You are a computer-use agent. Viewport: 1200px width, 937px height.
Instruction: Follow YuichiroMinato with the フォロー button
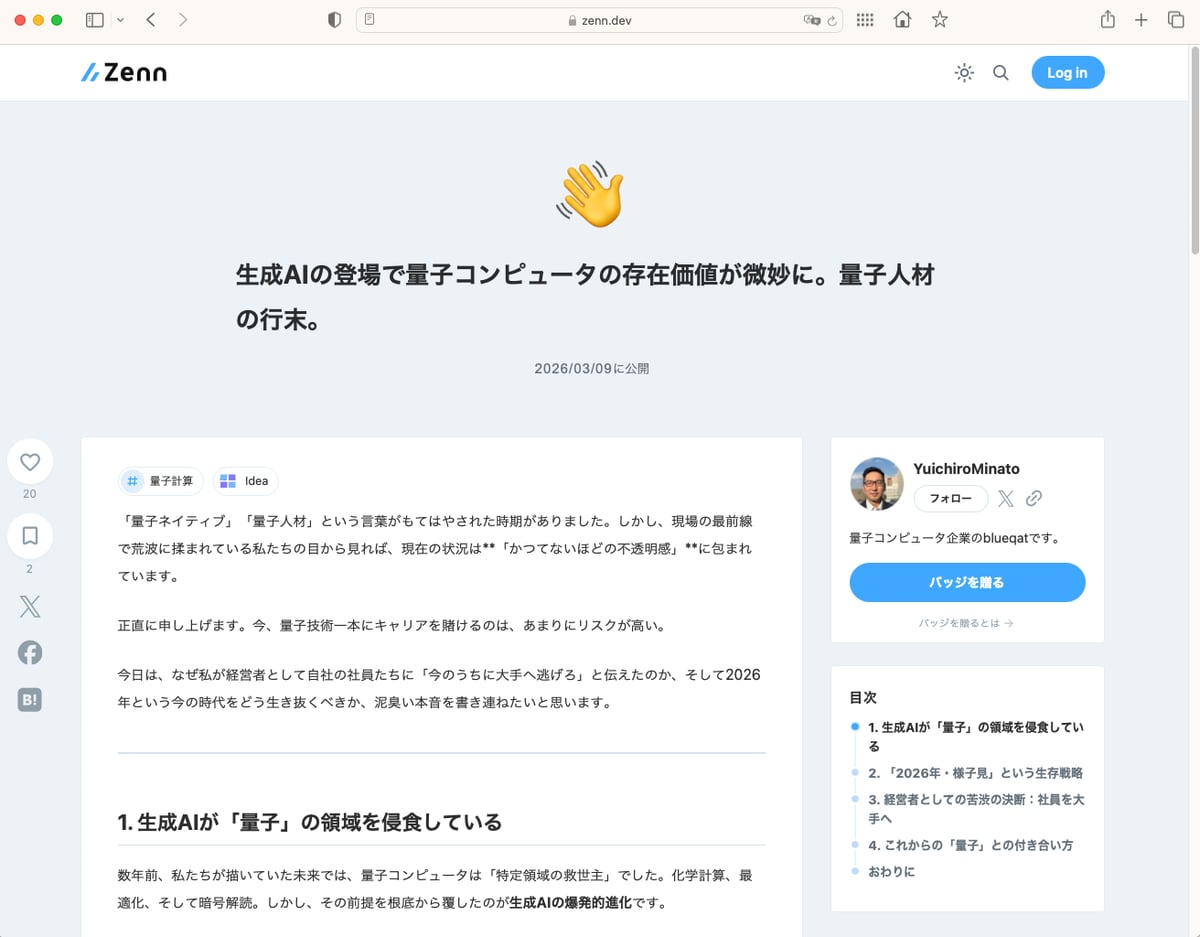coord(950,498)
